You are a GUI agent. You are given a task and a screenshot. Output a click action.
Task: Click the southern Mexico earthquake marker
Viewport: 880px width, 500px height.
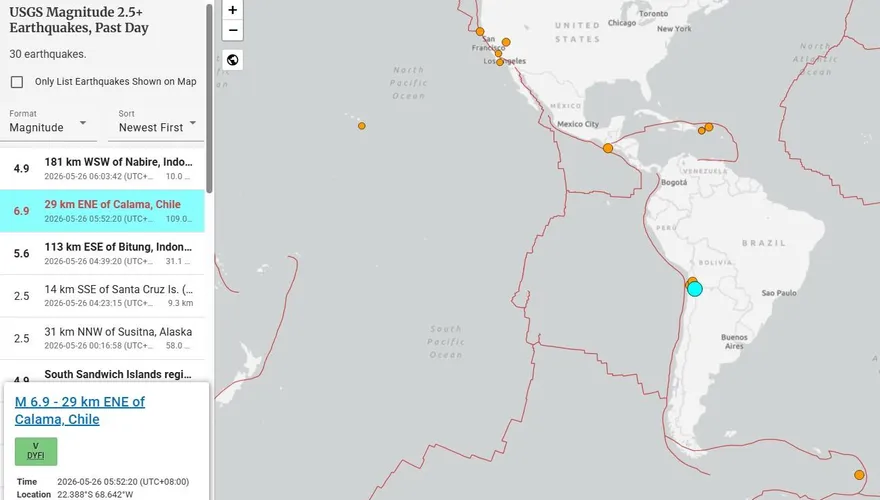point(608,148)
